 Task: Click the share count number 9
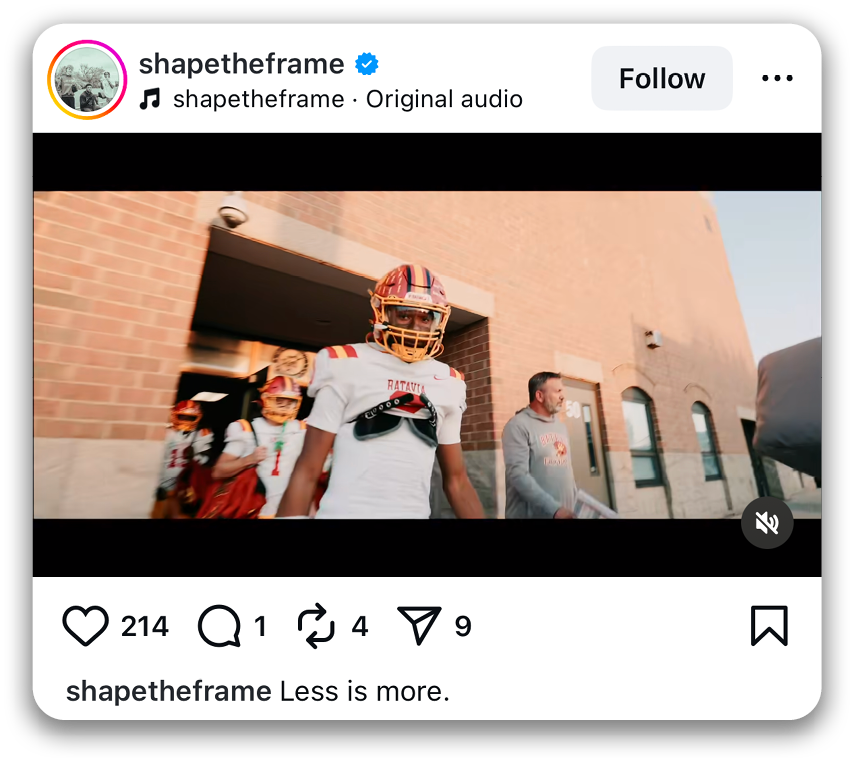click(463, 626)
